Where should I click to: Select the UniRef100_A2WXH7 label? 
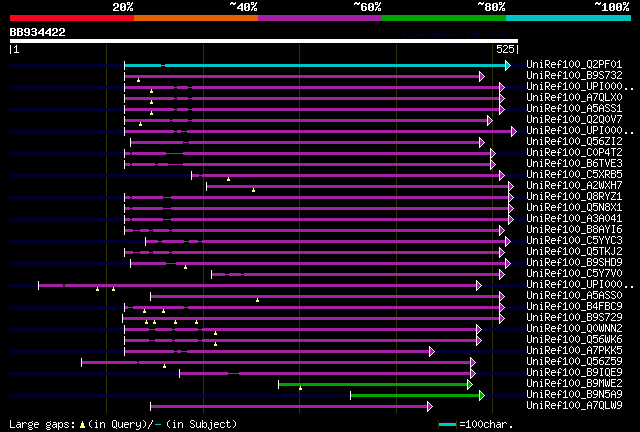point(574,186)
